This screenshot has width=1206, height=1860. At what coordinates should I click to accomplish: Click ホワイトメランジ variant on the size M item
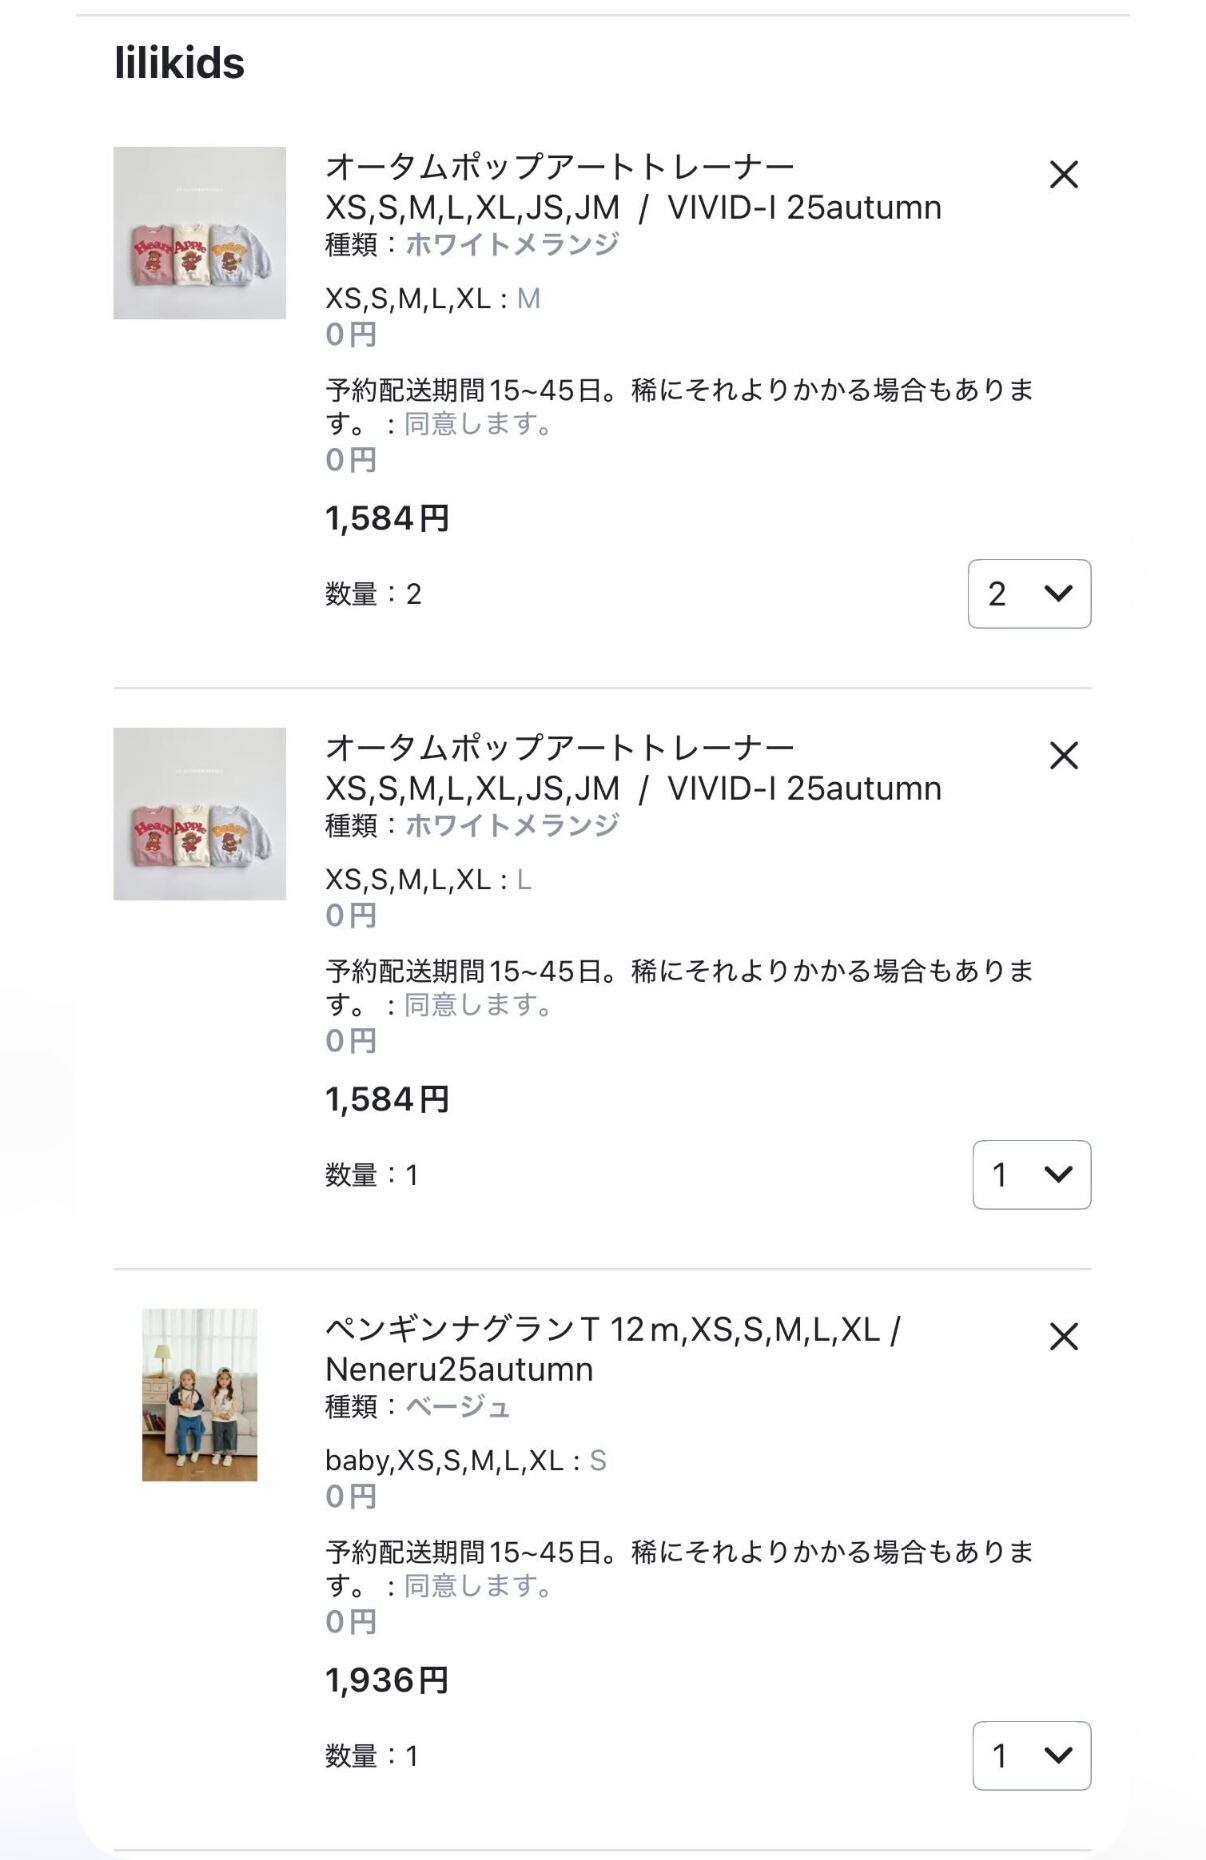[x=512, y=245]
